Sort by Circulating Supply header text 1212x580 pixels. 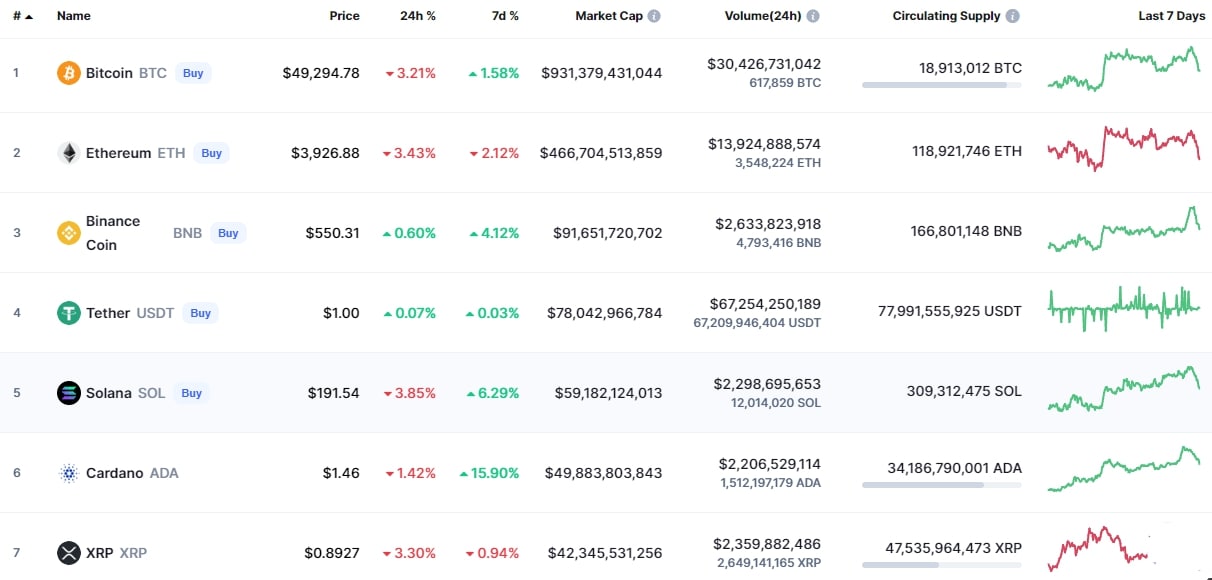(x=946, y=16)
